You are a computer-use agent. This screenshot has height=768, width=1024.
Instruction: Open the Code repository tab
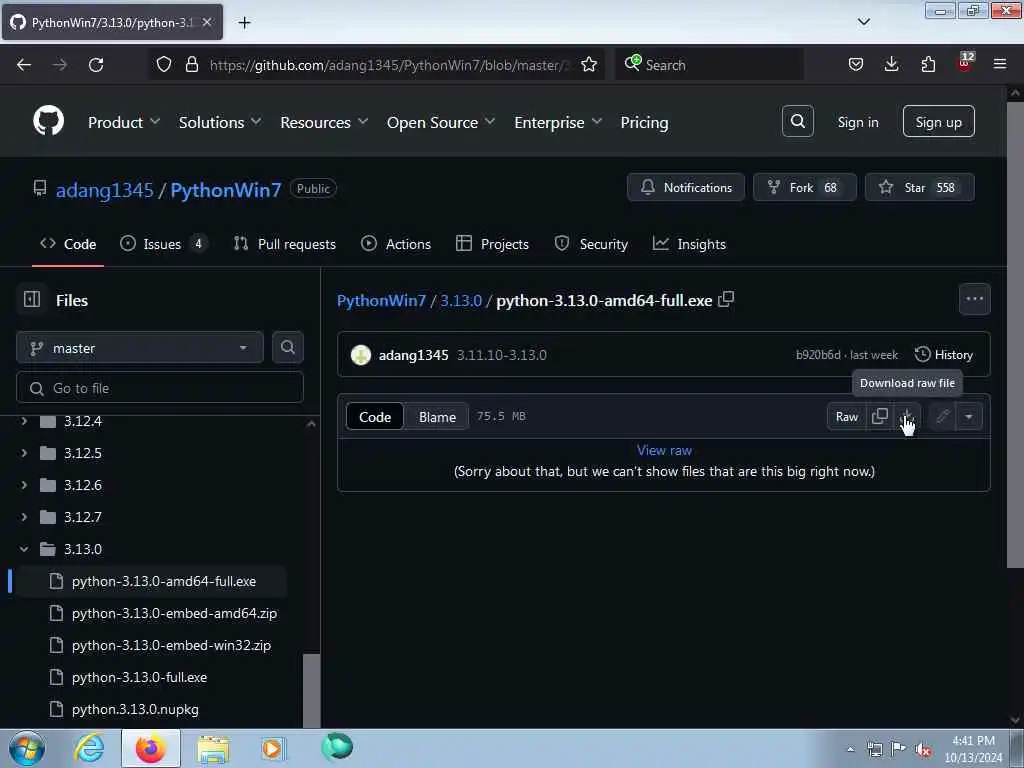point(68,244)
